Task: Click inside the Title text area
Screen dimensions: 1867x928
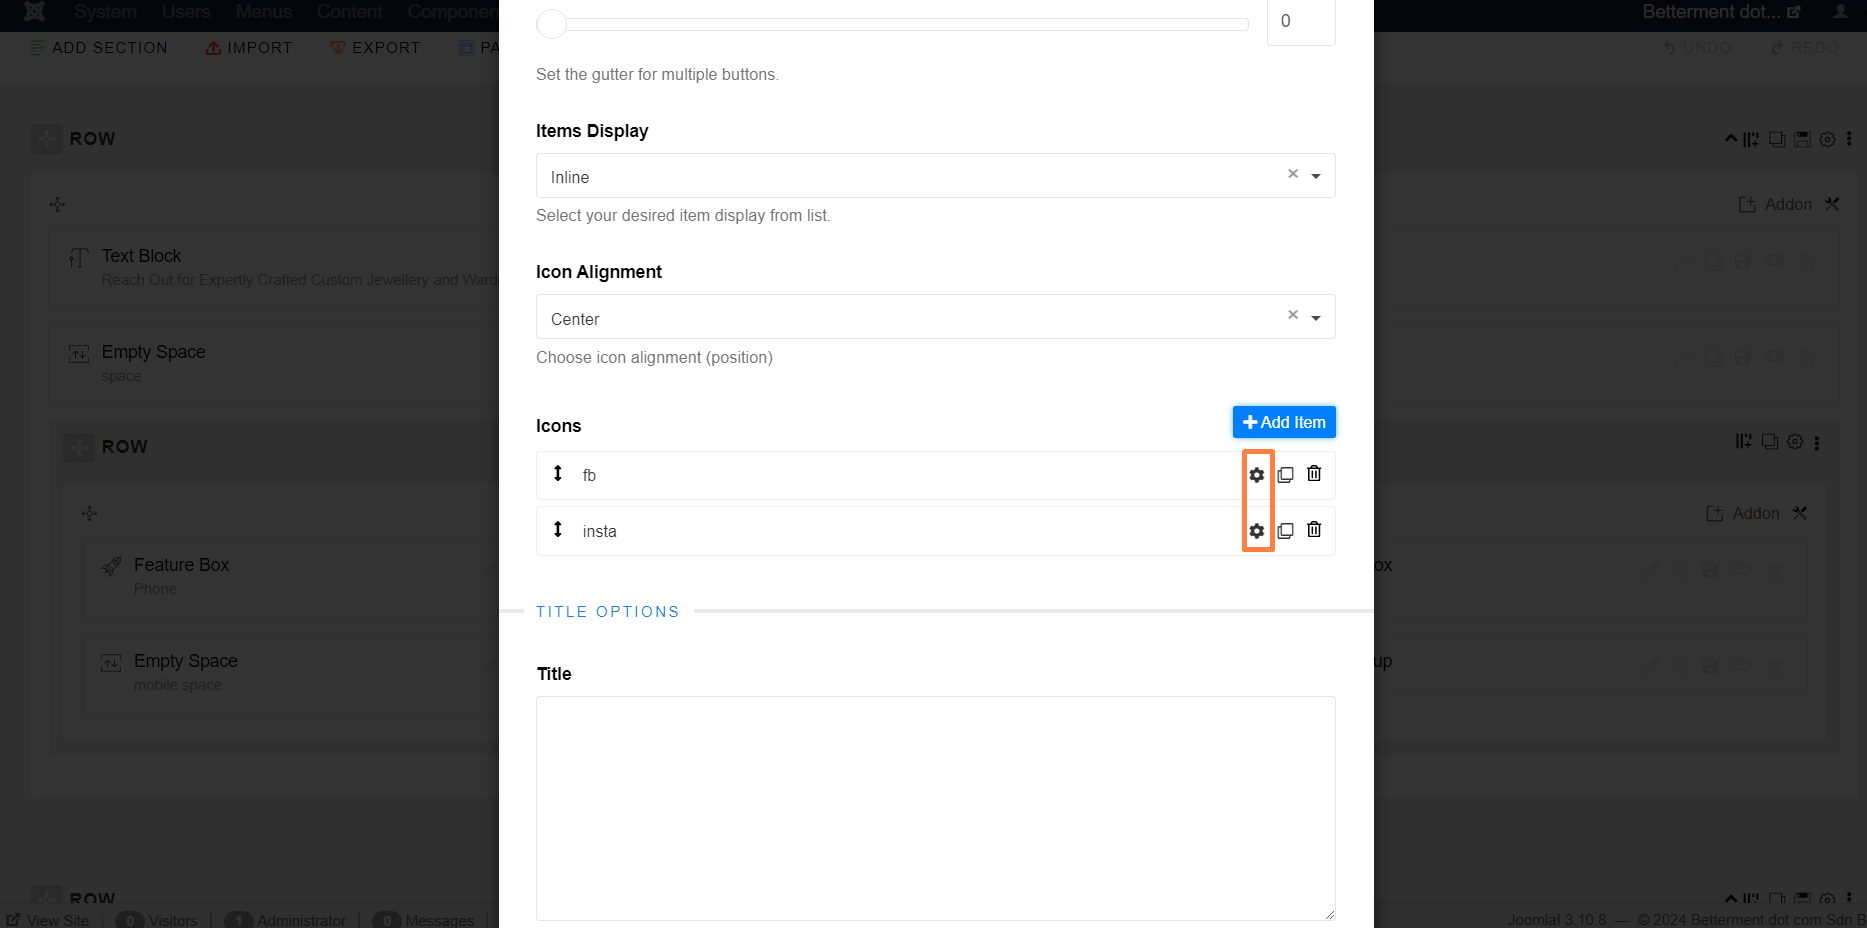Action: click(936, 808)
